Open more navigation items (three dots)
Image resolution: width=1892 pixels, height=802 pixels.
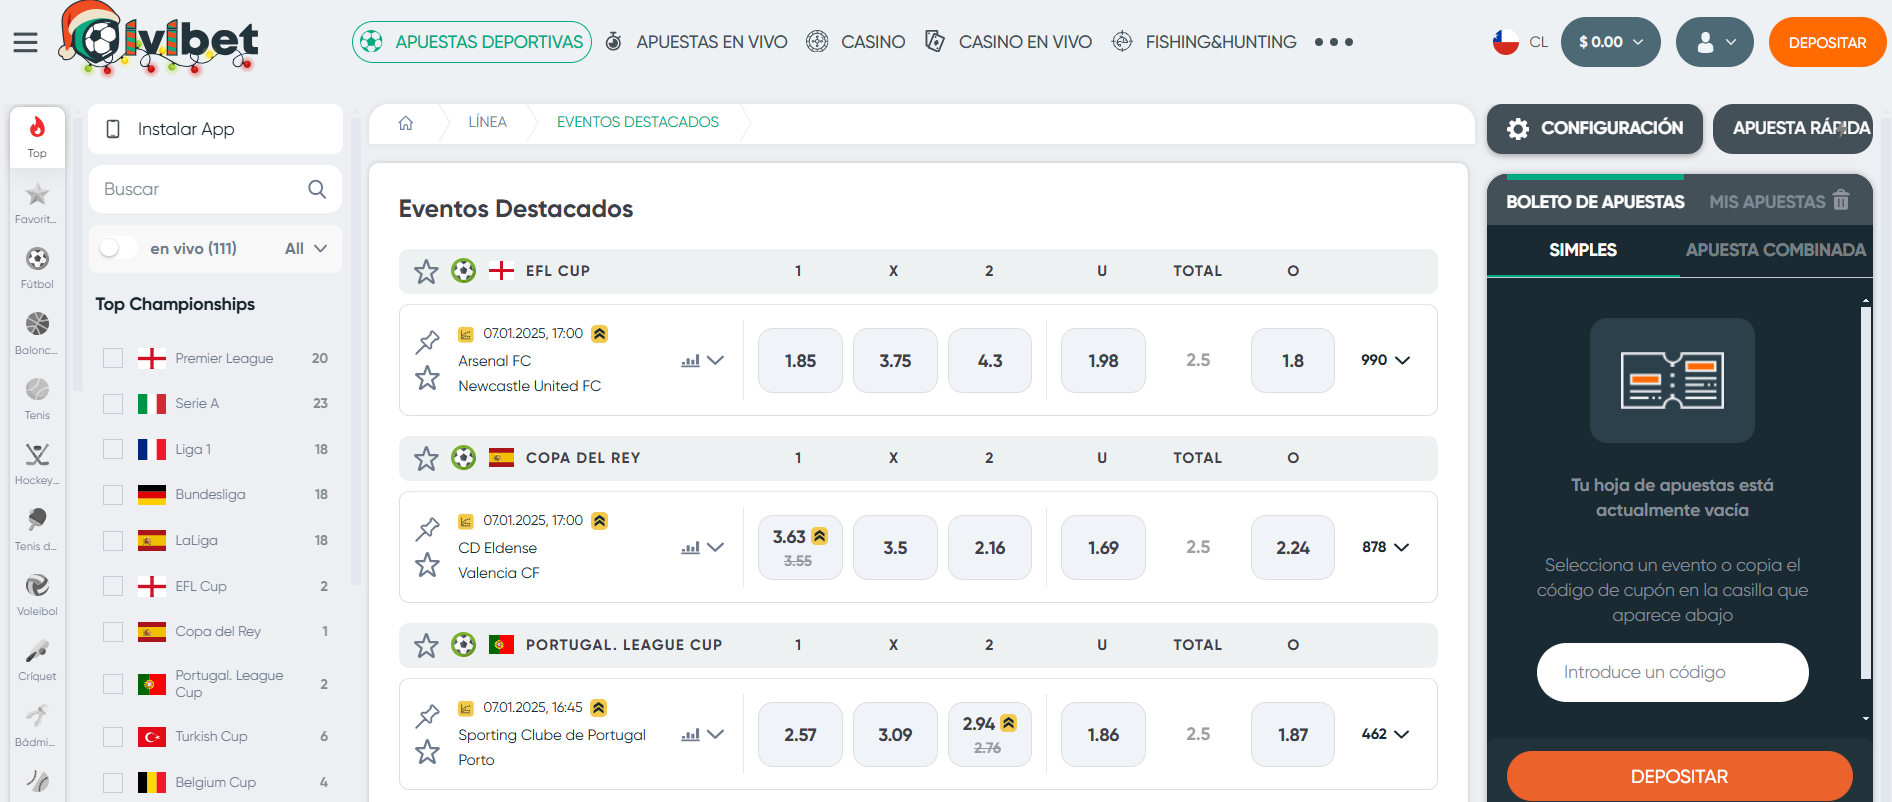pyautogui.click(x=1334, y=42)
